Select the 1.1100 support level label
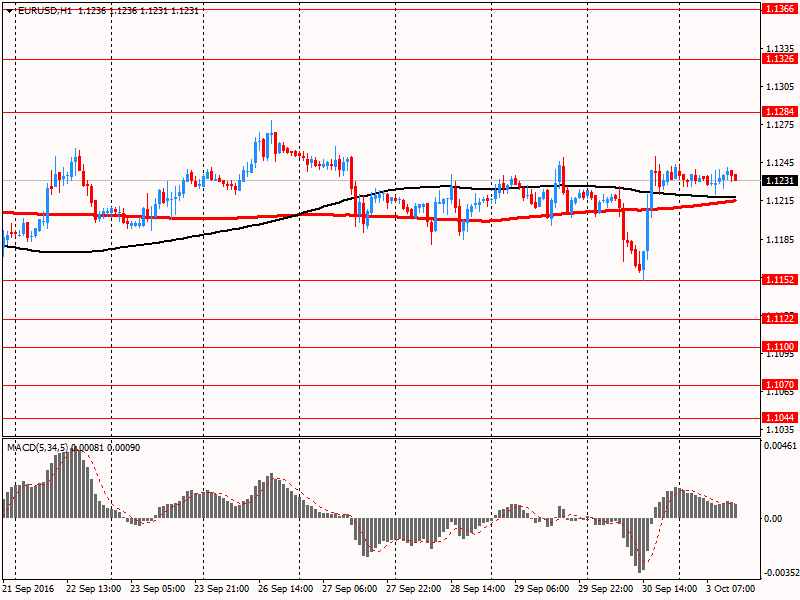800x600 pixels. click(x=780, y=347)
